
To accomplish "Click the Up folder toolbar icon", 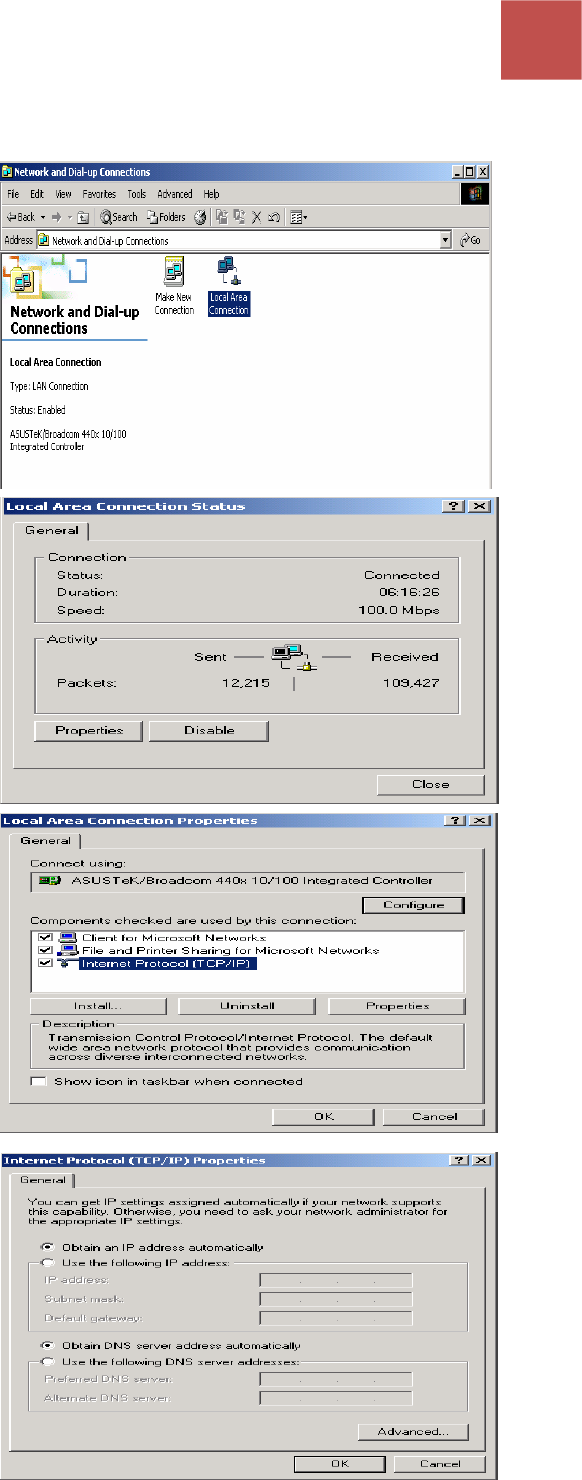I will pos(83,217).
